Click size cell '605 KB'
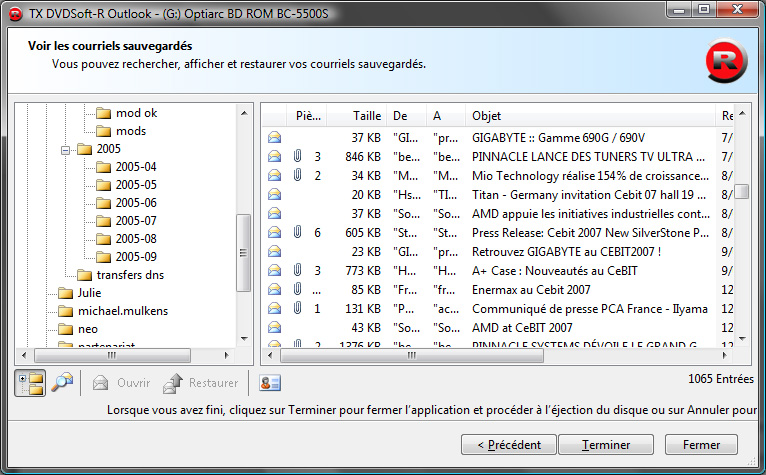 363,233
